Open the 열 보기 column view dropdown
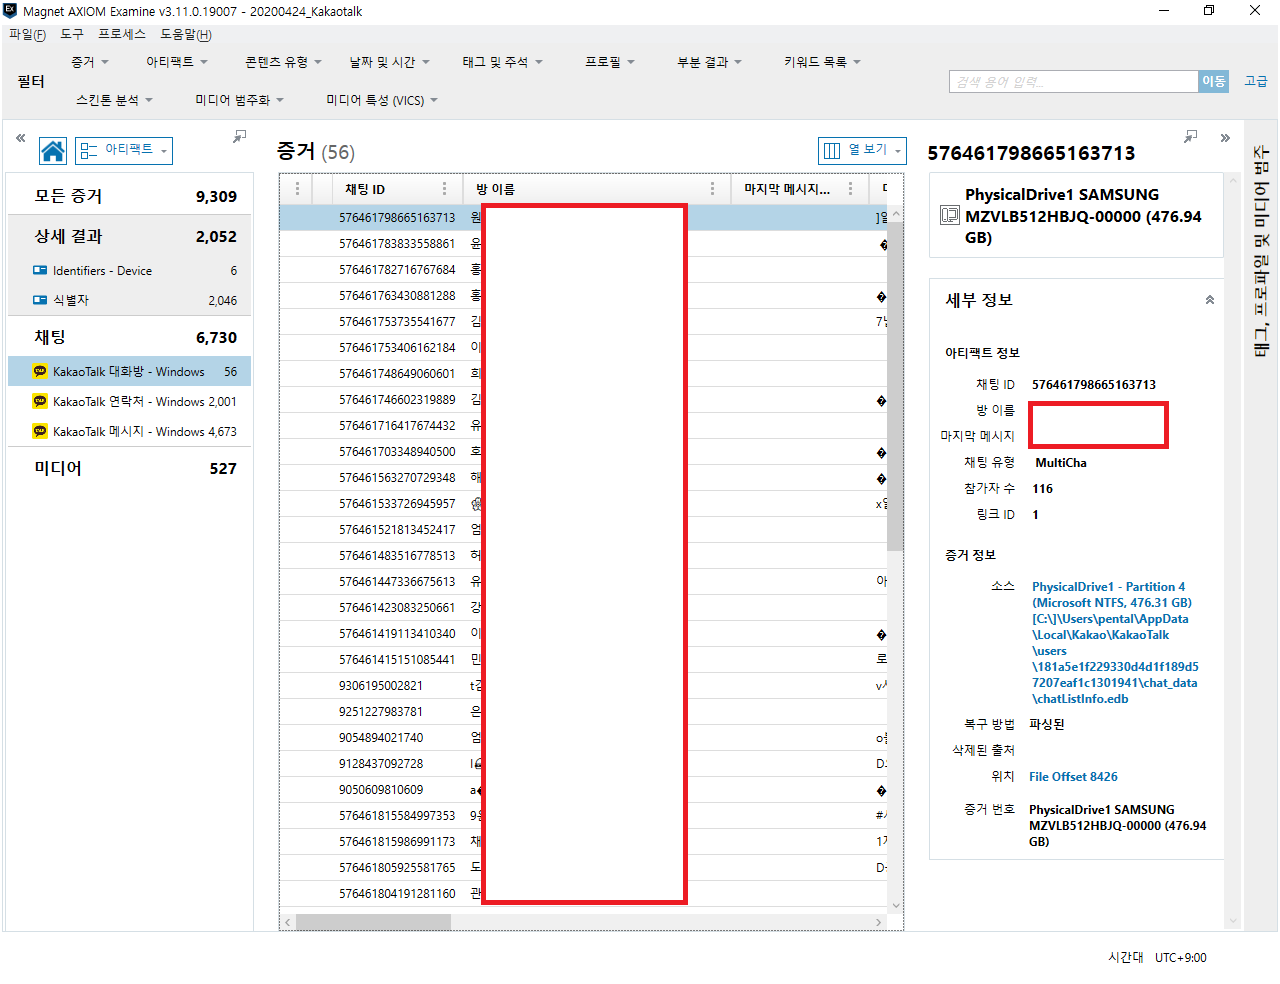Image resolution: width=1280 pixels, height=984 pixels. click(862, 151)
